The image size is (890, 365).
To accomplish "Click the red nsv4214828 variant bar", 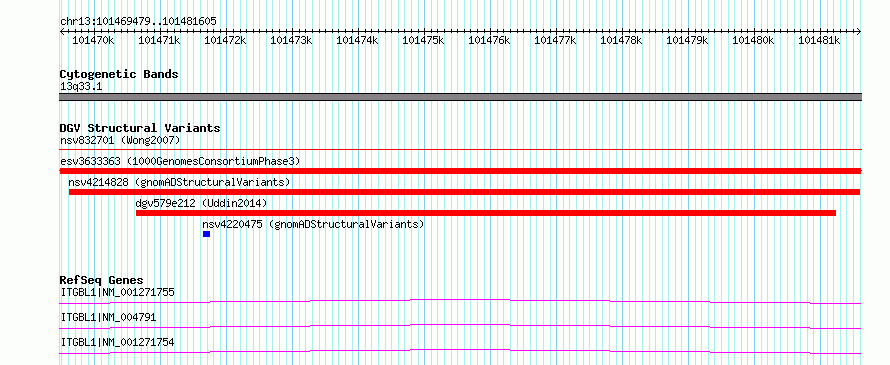I will [464, 192].
